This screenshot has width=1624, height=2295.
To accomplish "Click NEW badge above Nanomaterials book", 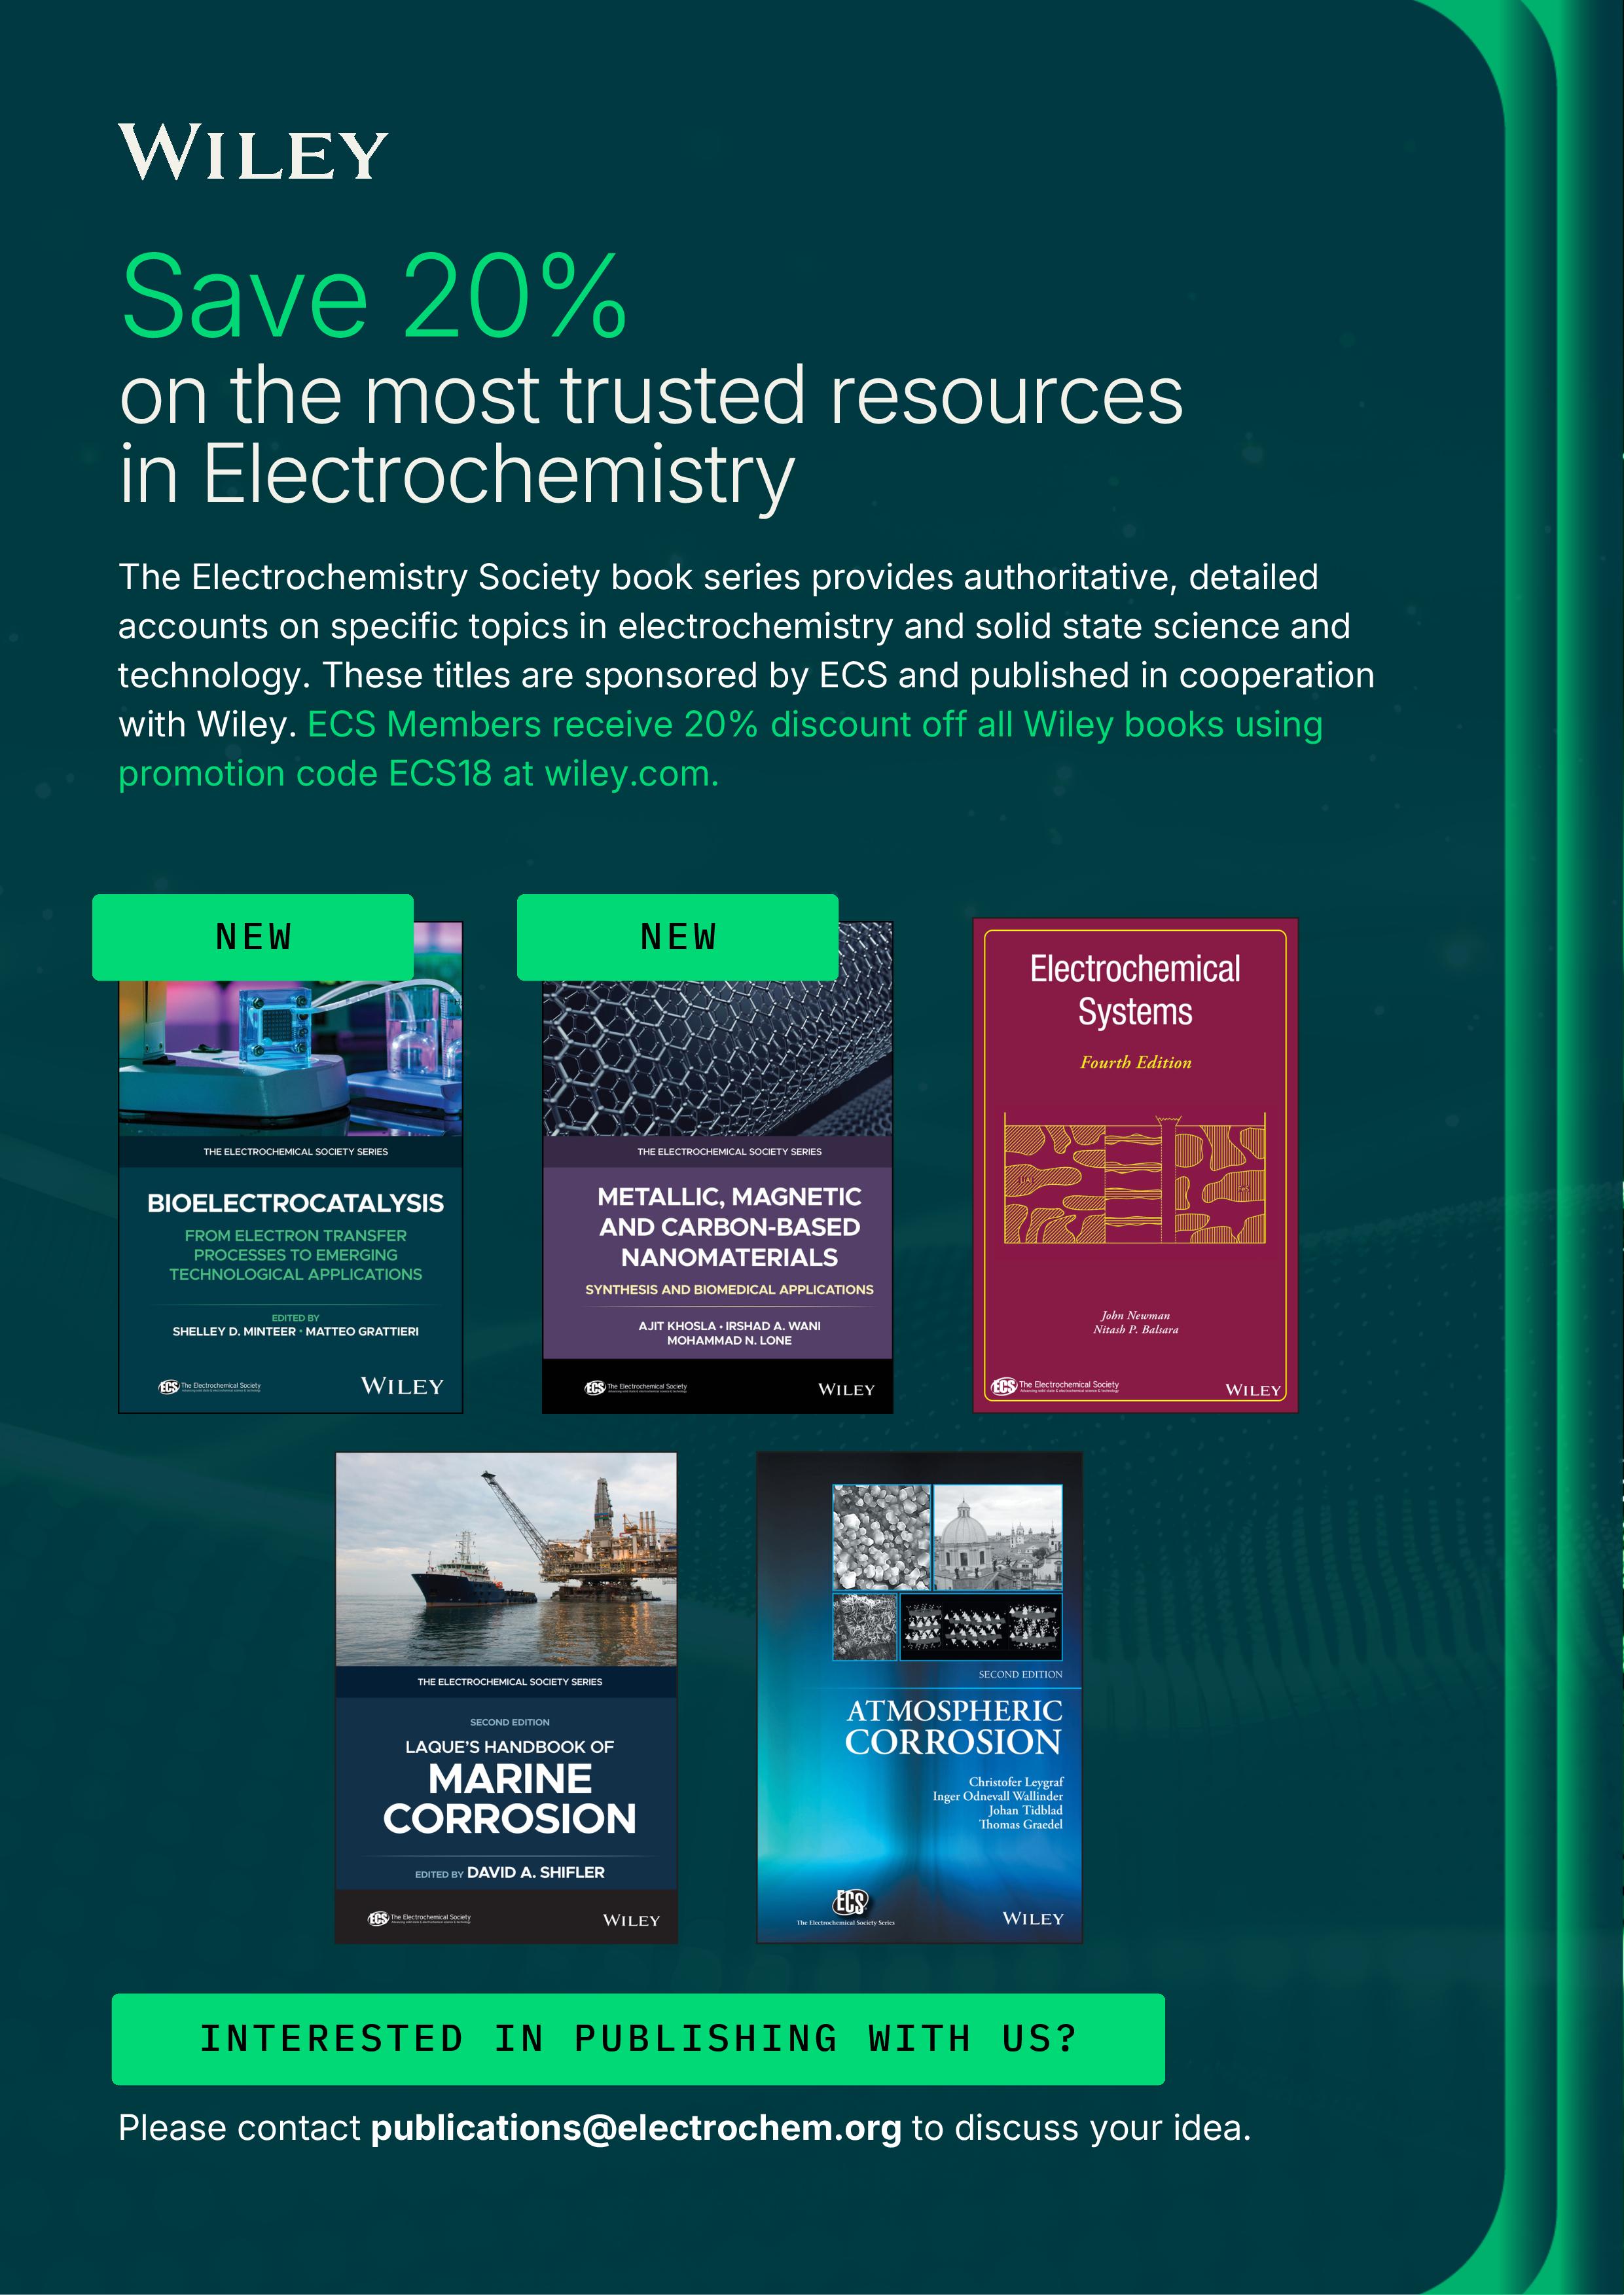I will pyautogui.click(x=678, y=937).
